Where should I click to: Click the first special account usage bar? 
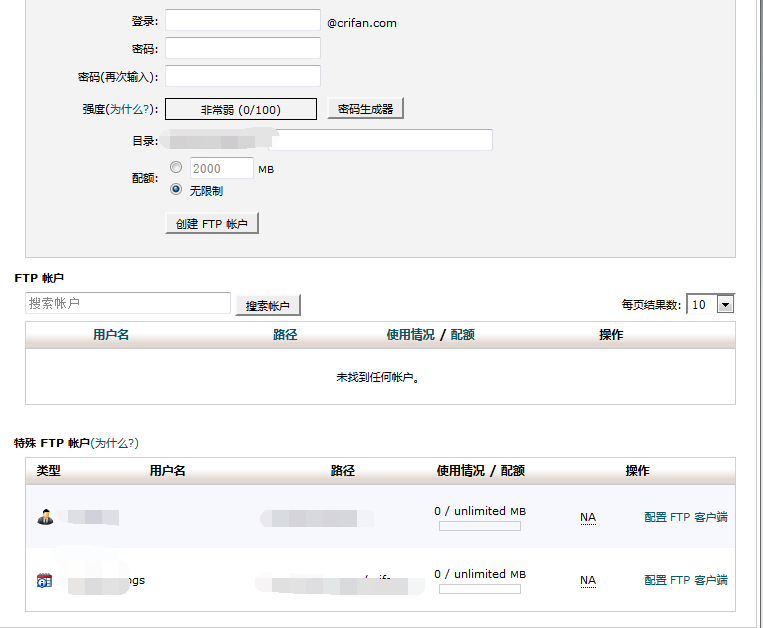point(480,526)
